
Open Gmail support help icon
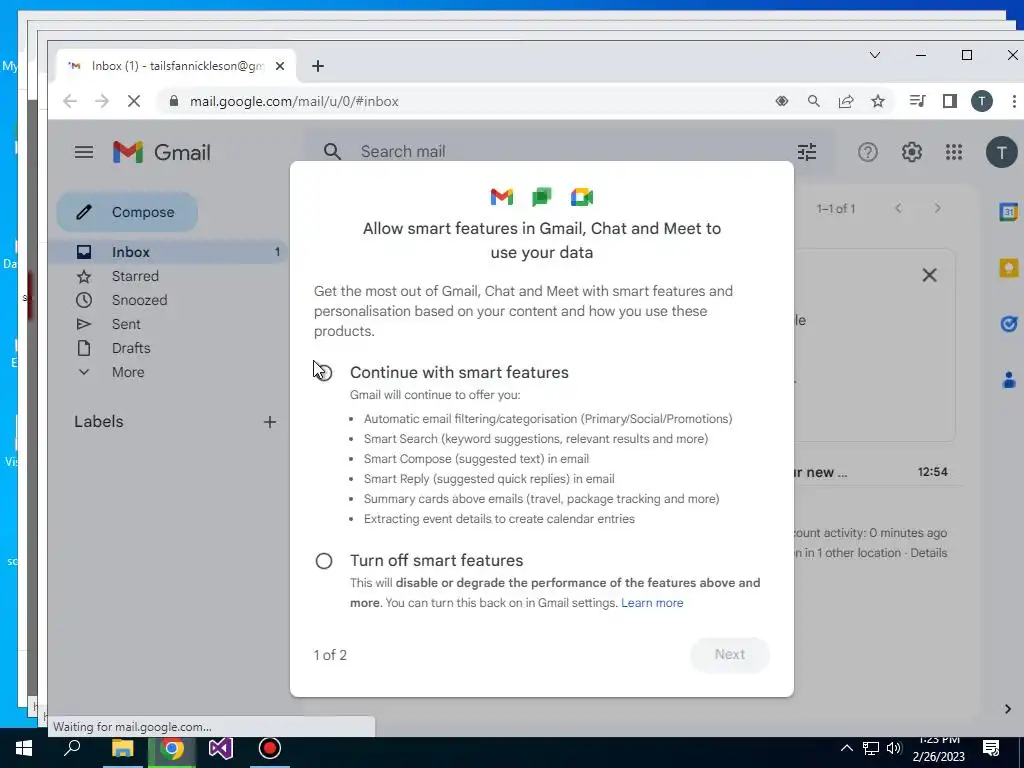[x=867, y=152]
